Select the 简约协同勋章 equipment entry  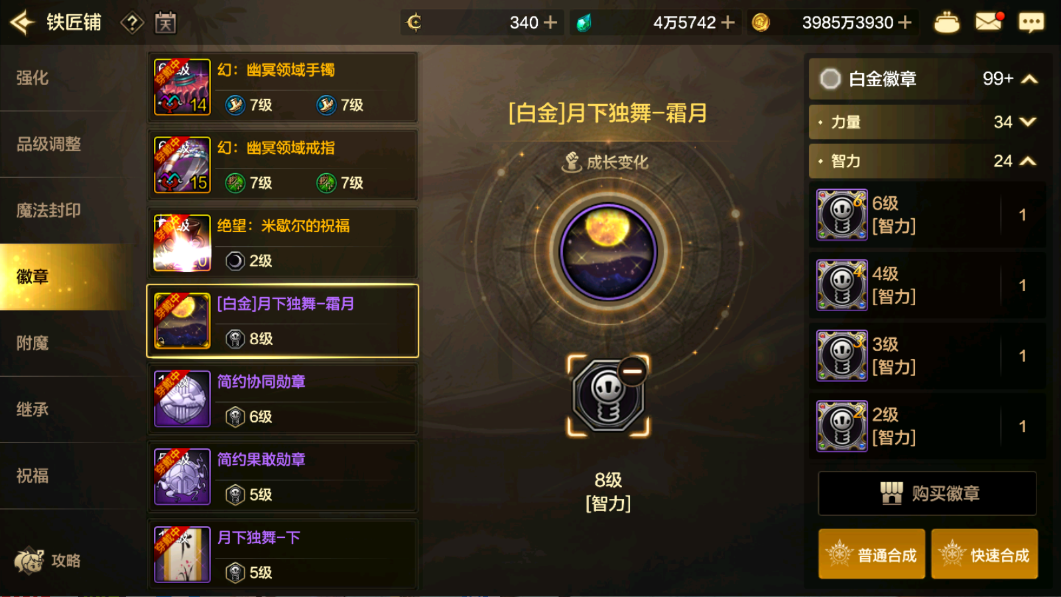point(282,399)
